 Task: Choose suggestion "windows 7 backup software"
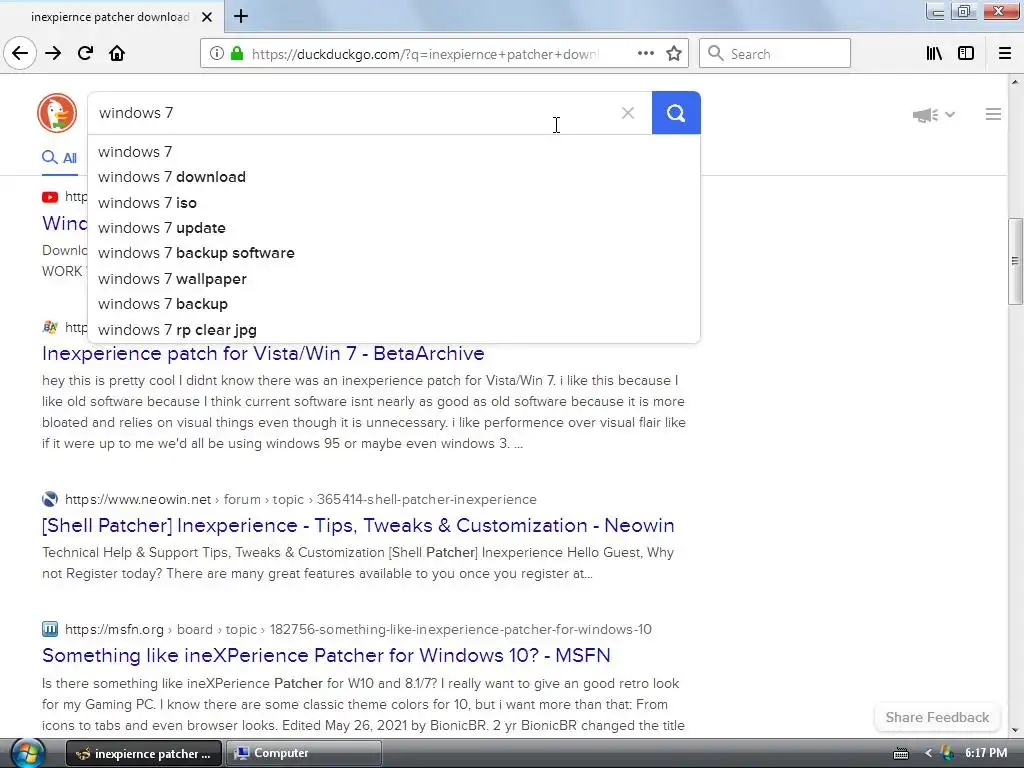pos(394,253)
